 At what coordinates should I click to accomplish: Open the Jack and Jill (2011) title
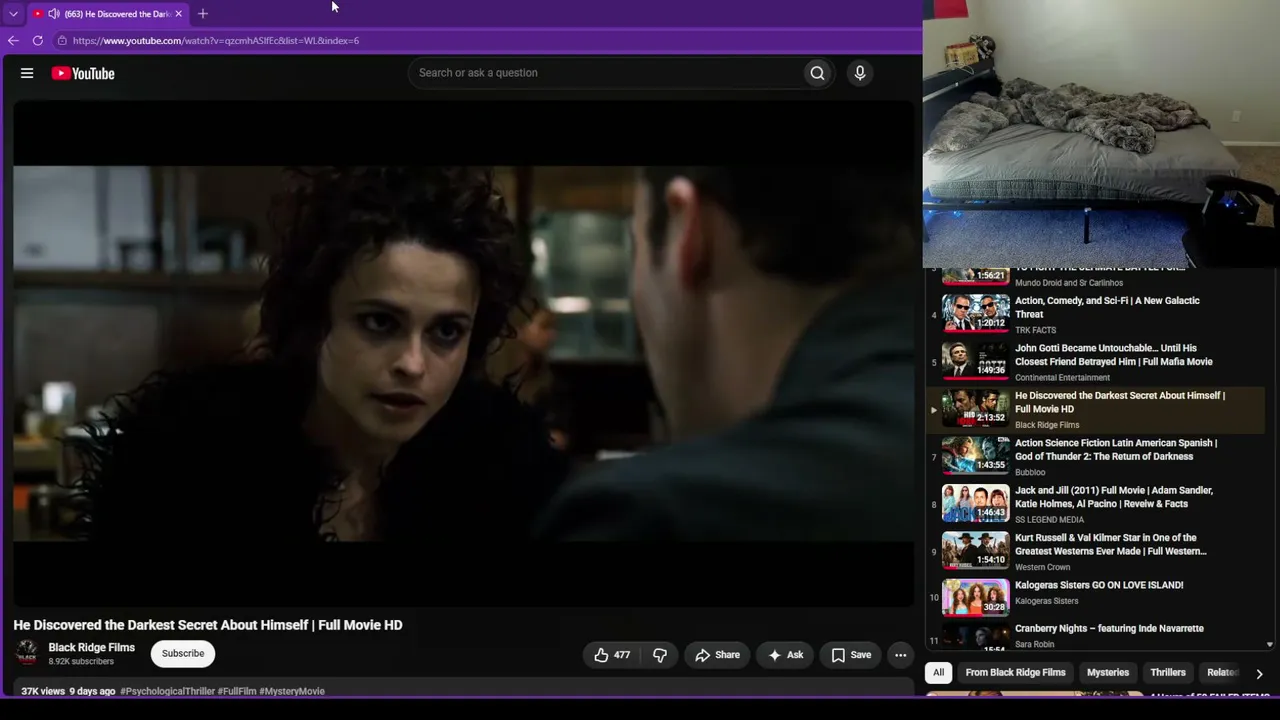[x=1114, y=497]
